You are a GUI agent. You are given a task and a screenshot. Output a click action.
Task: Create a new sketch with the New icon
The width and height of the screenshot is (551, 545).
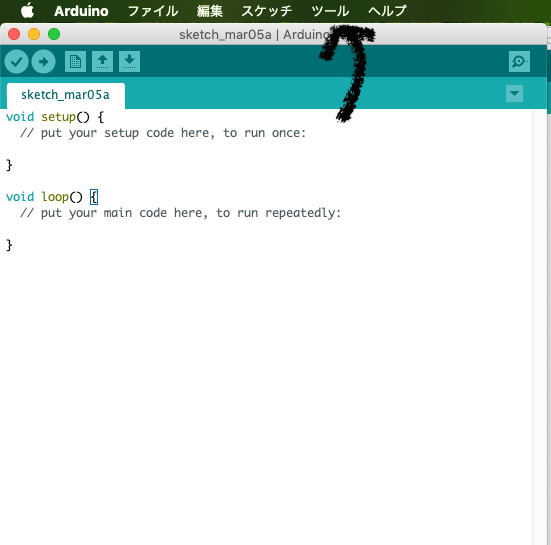pos(76,61)
